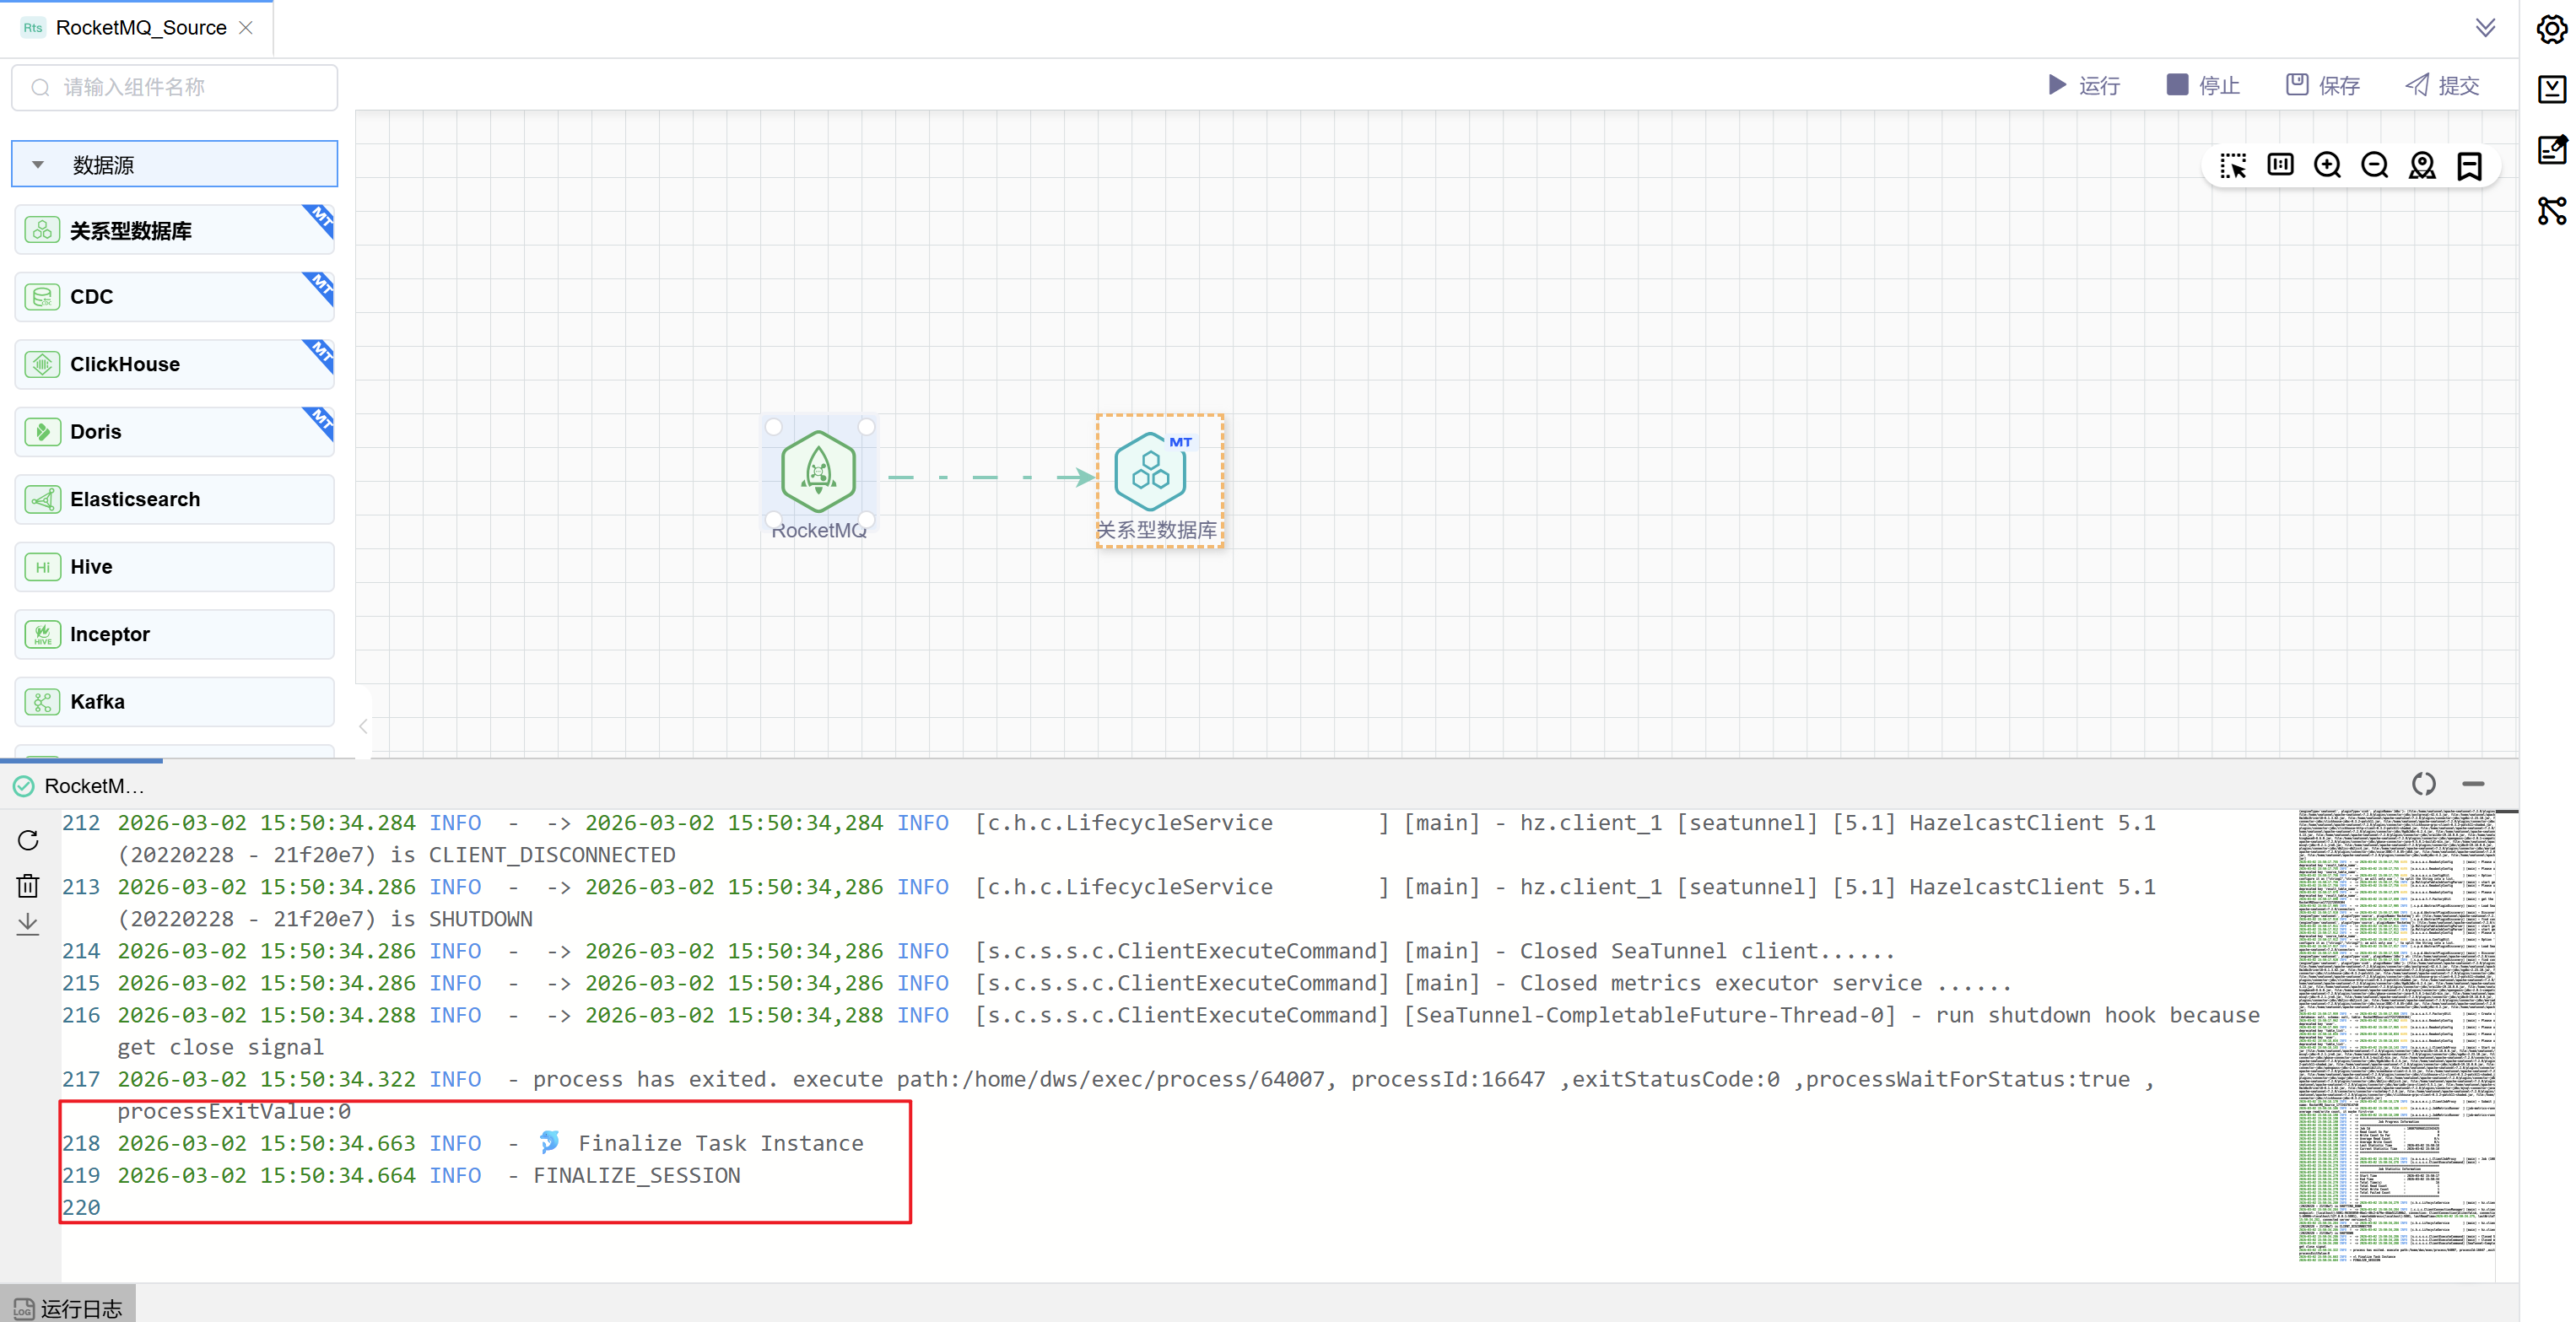Download log with the arrow icon
2576x1322 pixels.
(28, 923)
